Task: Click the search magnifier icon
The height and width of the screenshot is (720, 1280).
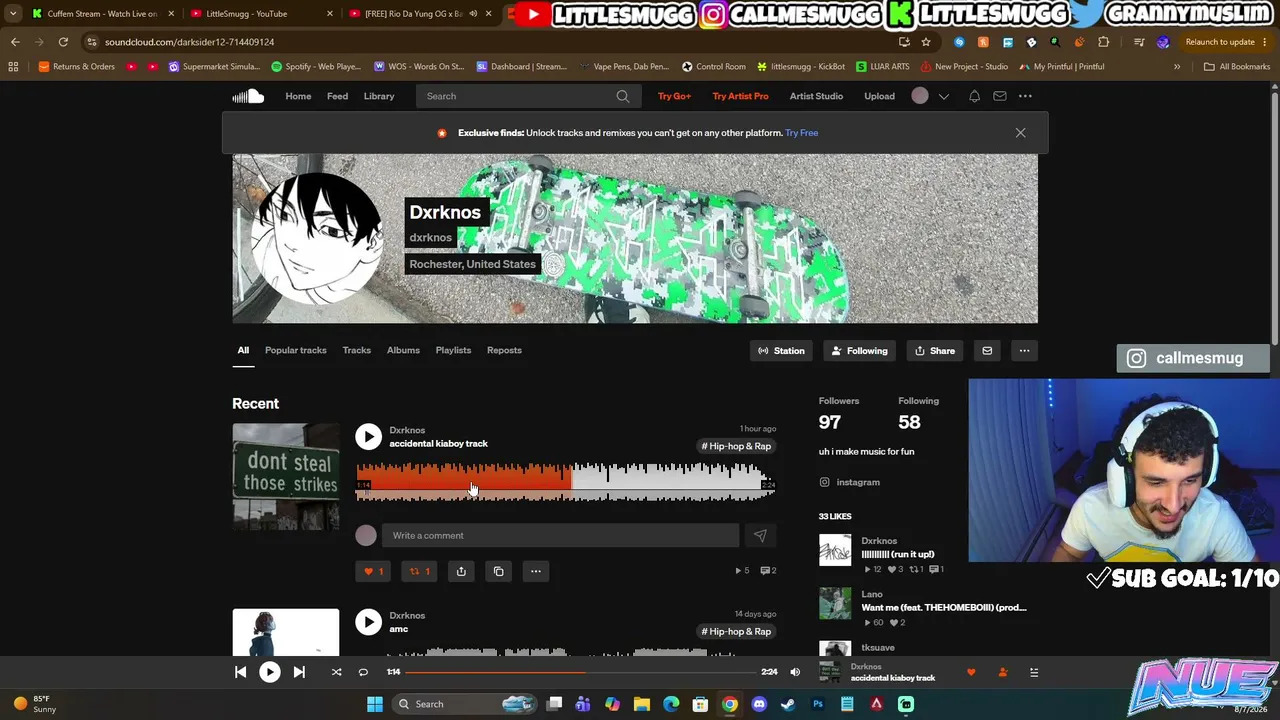Action: pos(623,96)
